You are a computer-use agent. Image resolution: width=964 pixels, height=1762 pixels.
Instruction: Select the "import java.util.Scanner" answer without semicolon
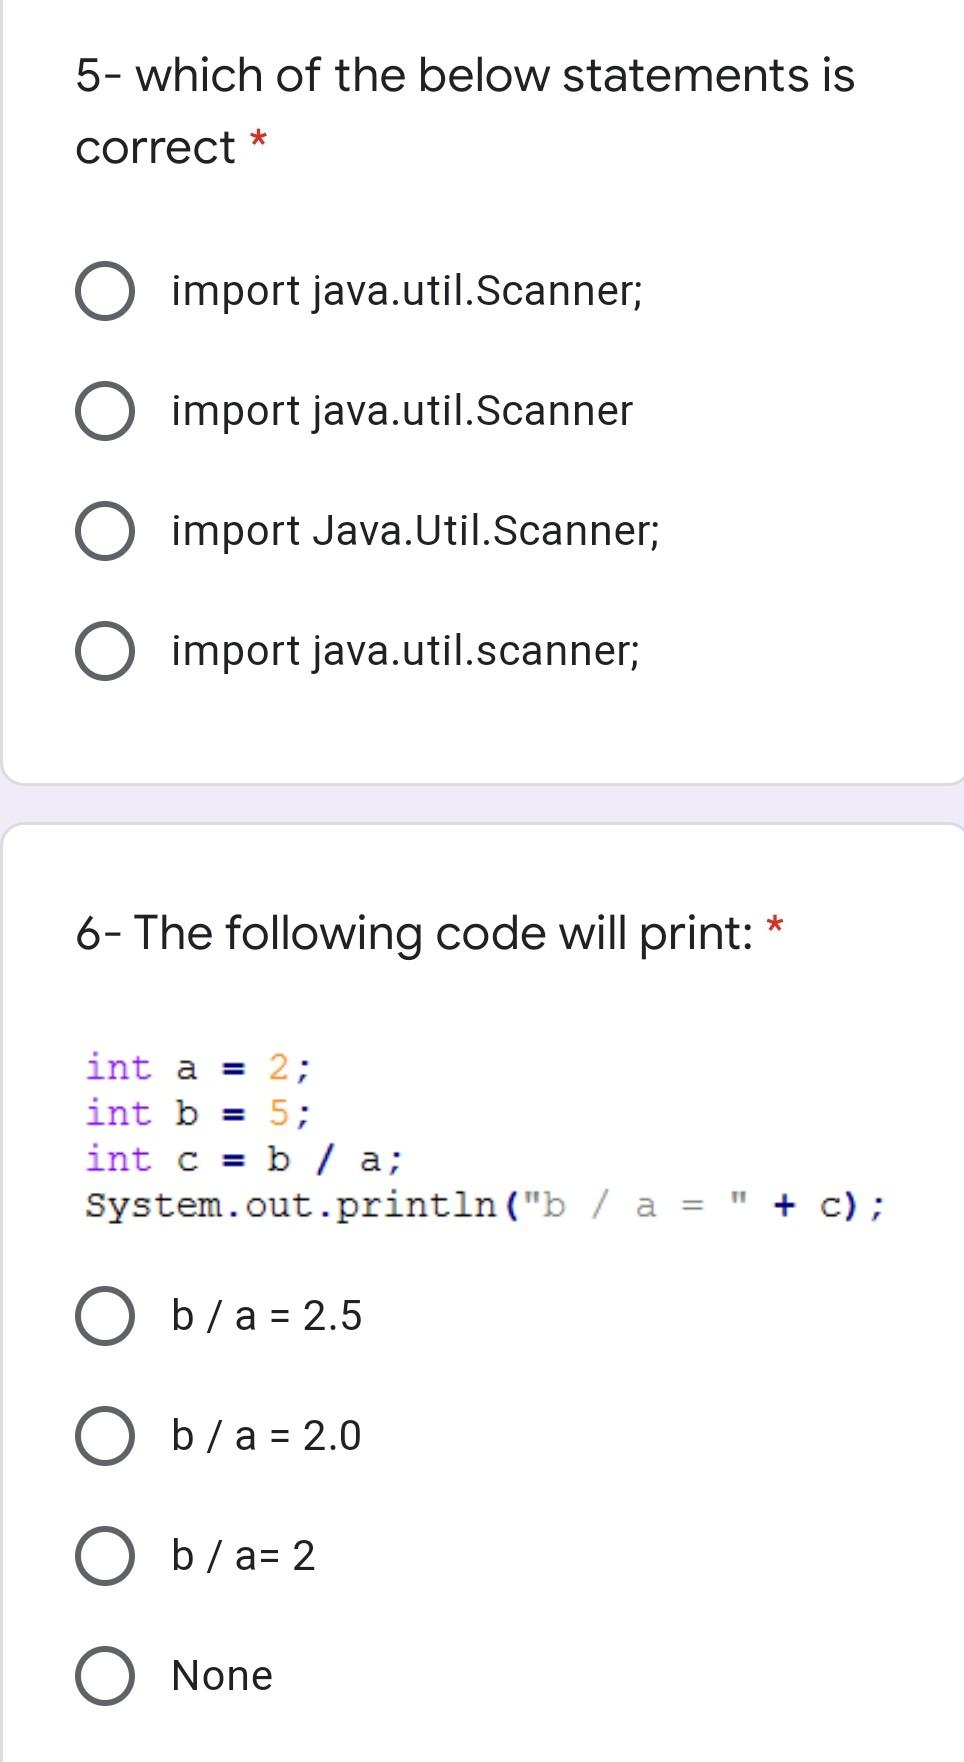(105, 411)
